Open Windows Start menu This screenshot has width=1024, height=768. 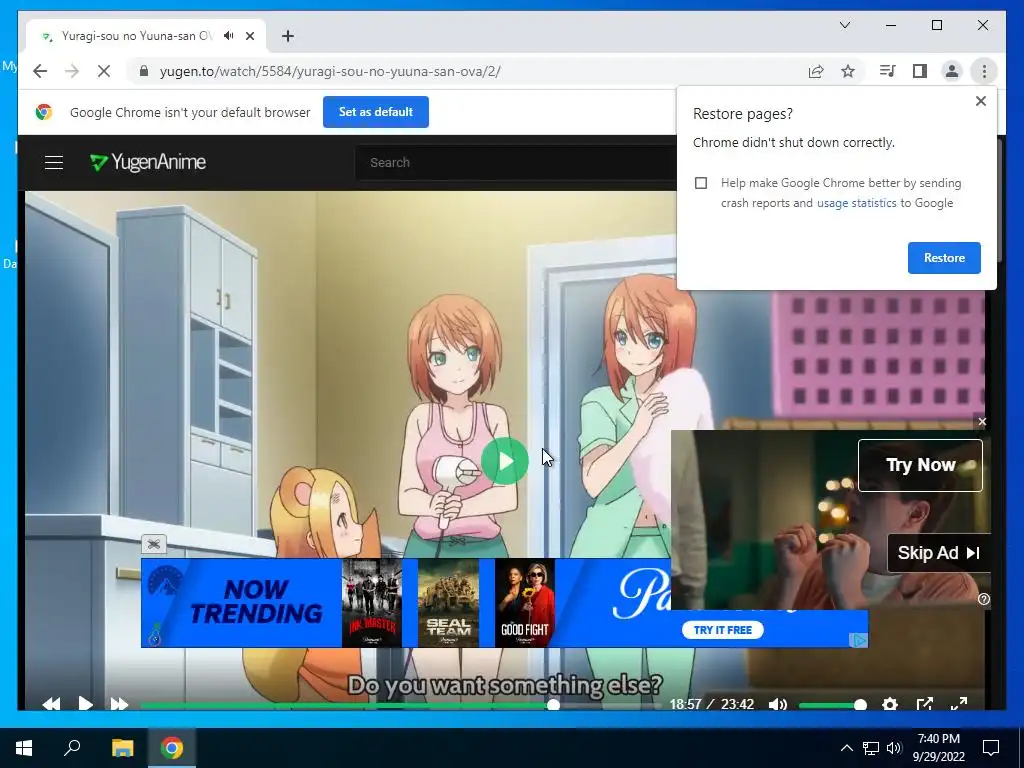(24, 748)
